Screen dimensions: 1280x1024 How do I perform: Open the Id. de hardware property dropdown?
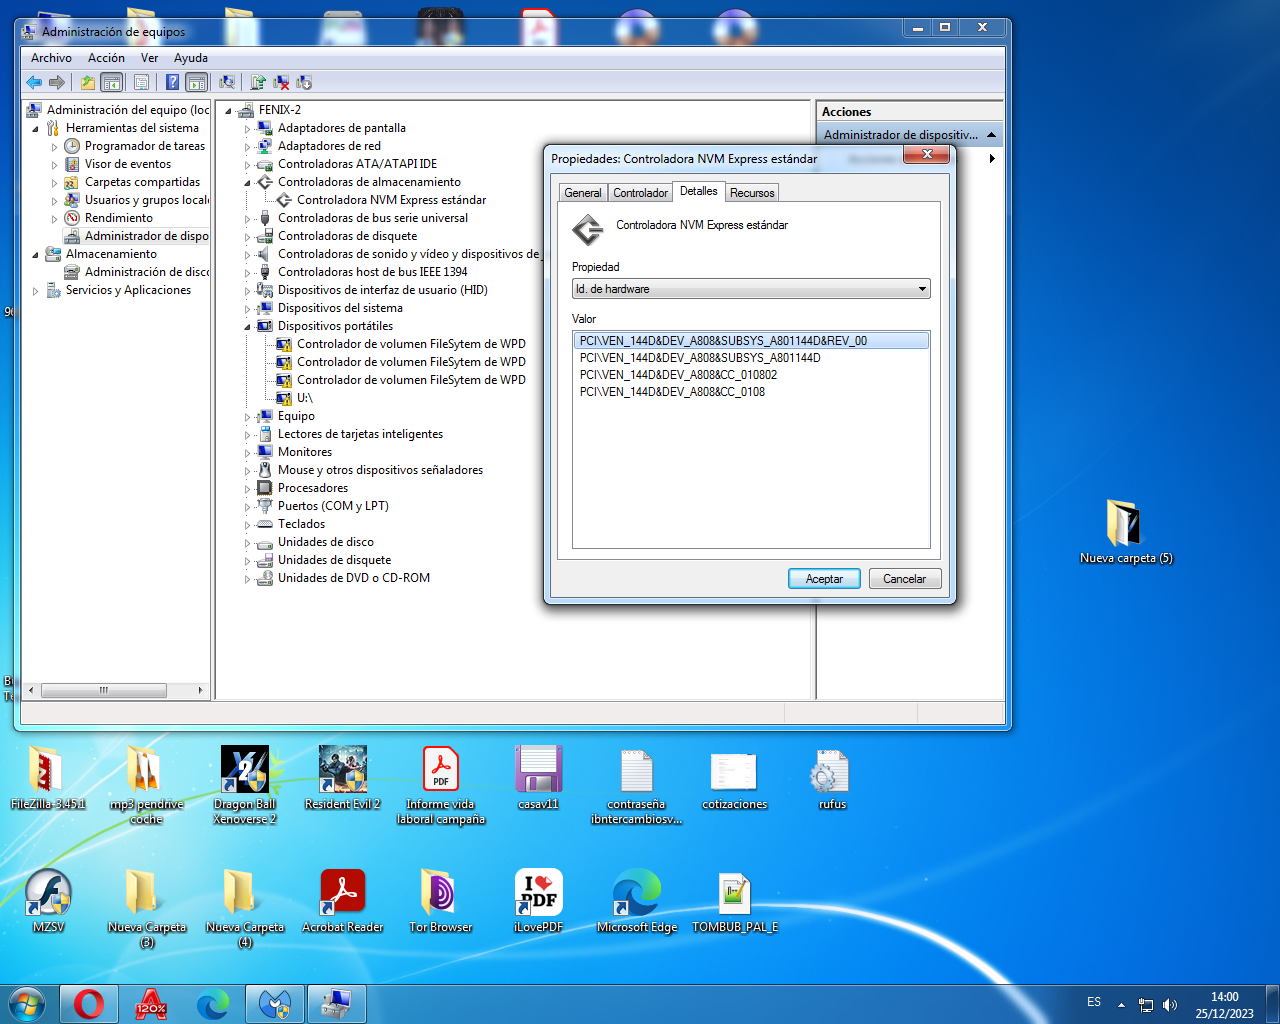click(751, 289)
